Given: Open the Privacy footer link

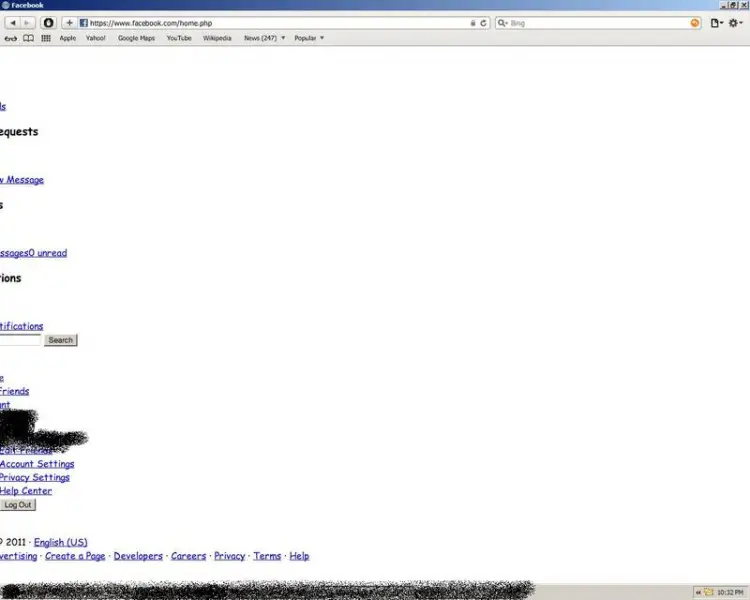Looking at the screenshot, I should (x=230, y=556).
